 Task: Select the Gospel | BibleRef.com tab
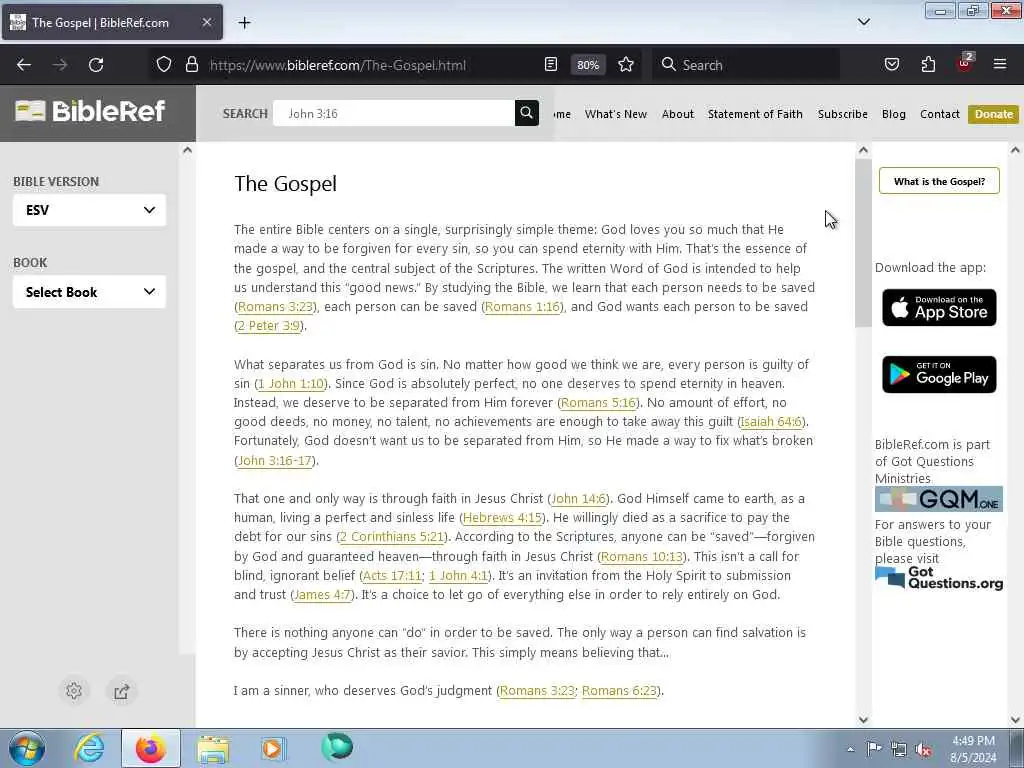[x=112, y=22]
